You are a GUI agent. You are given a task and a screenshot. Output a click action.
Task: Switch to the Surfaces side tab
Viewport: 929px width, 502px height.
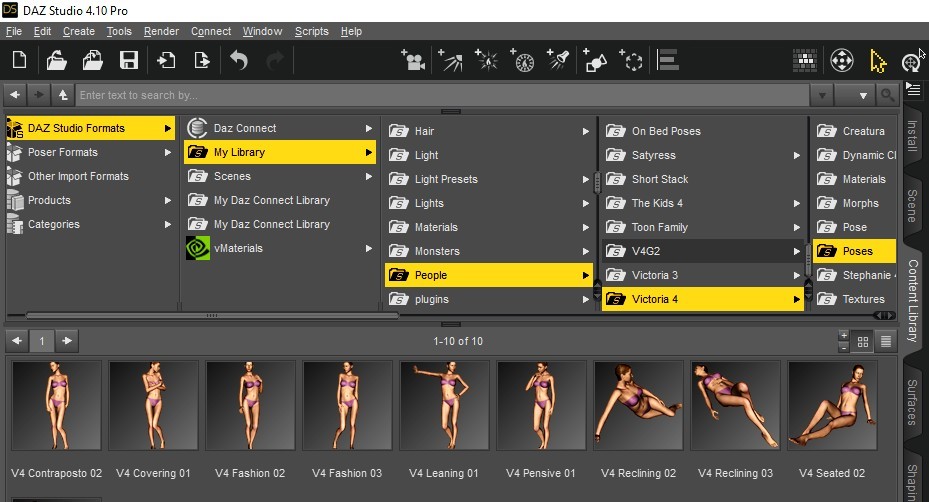click(x=912, y=402)
